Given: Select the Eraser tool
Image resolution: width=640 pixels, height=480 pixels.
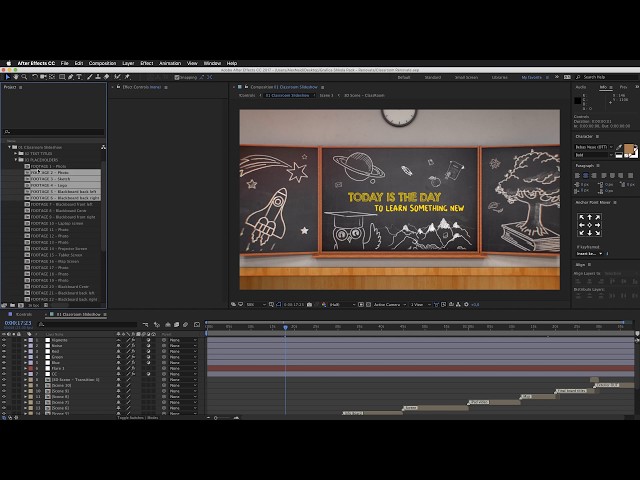Looking at the screenshot, I should [x=107, y=77].
